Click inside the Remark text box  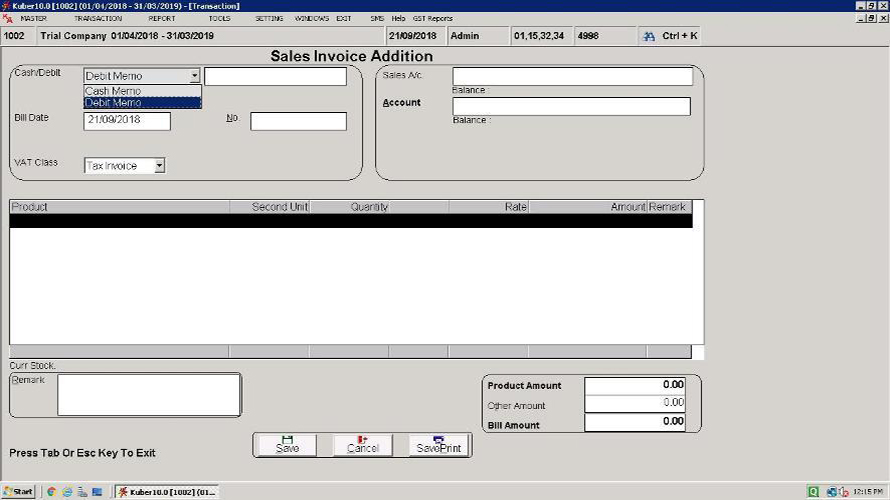point(148,394)
